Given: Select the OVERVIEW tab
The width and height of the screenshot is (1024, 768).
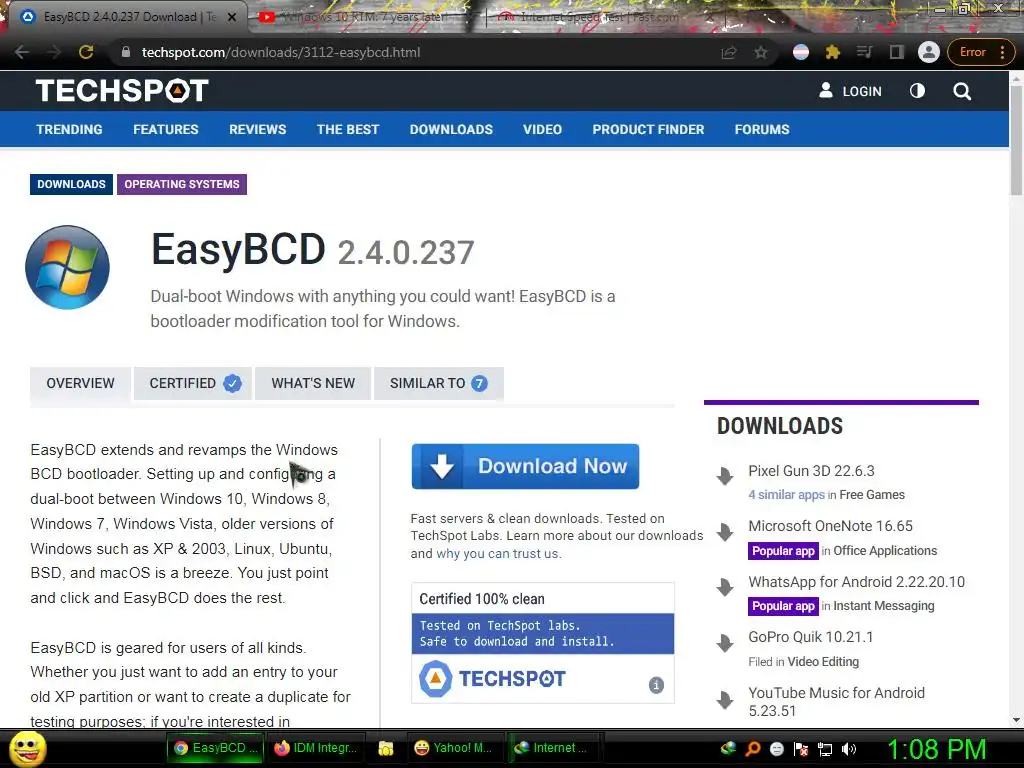Looking at the screenshot, I should tap(80, 383).
